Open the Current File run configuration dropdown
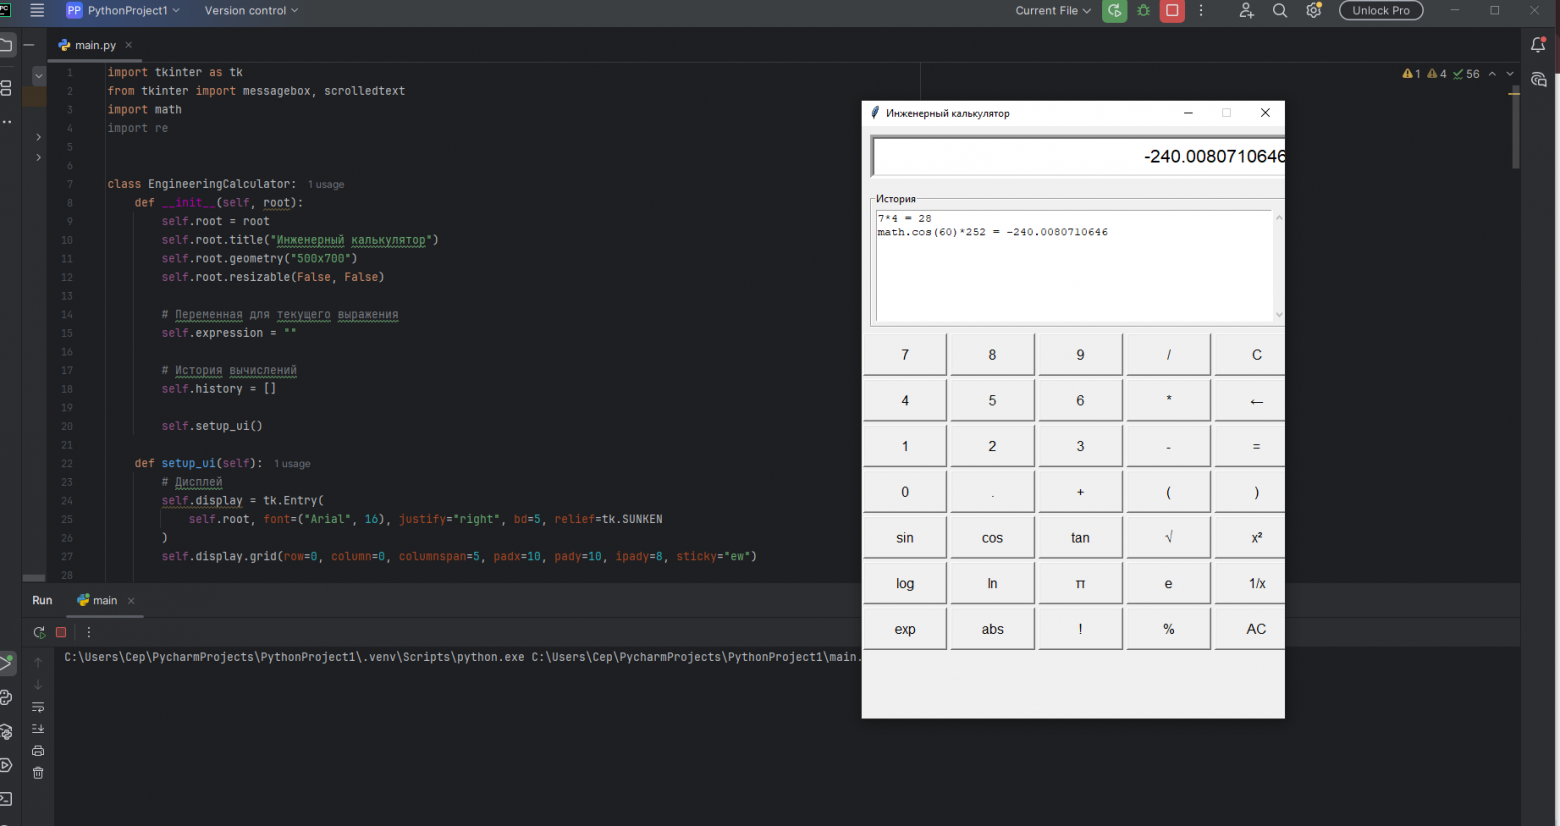This screenshot has height=826, width=1560. click(x=1053, y=11)
